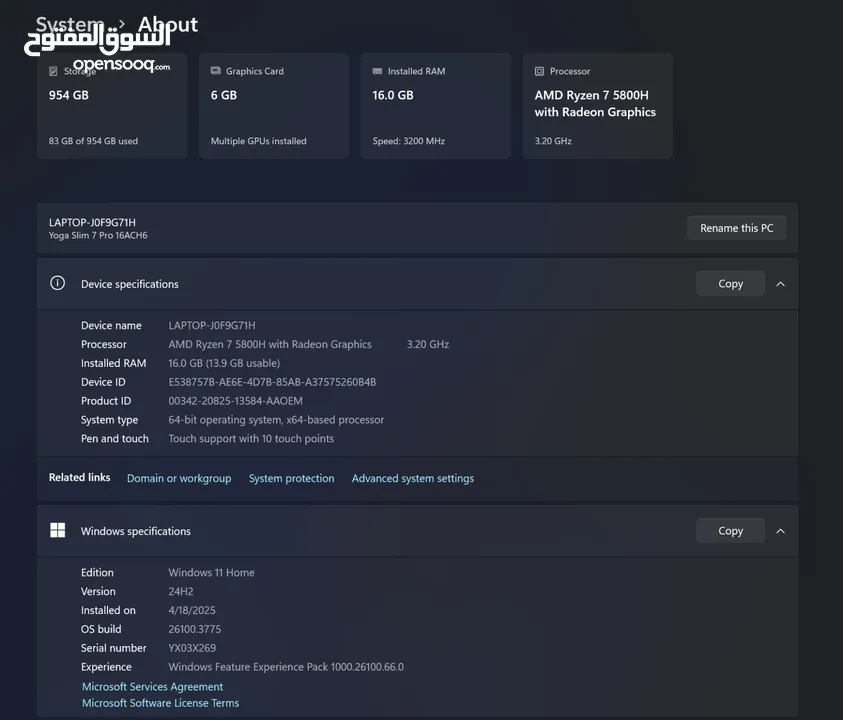Click Touch support with 10 touch points
This screenshot has width=843, height=720.
pyautogui.click(x=251, y=438)
